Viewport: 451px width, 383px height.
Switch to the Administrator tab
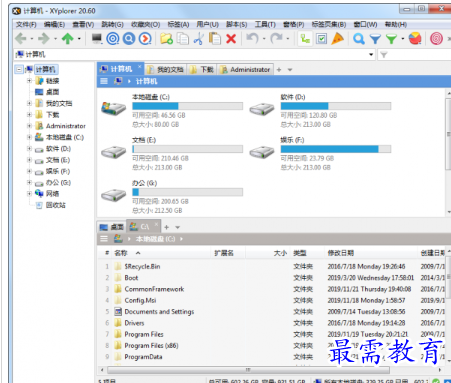point(245,69)
